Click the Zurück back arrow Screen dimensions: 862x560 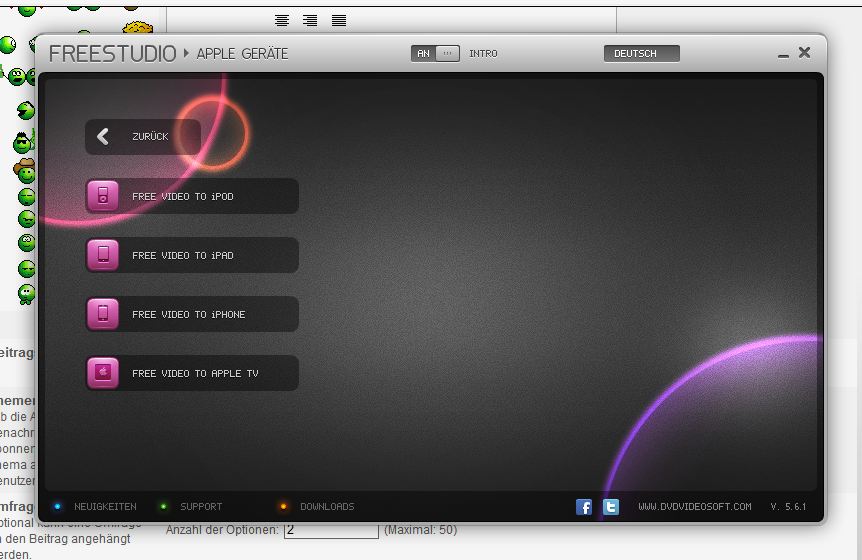tap(103, 136)
